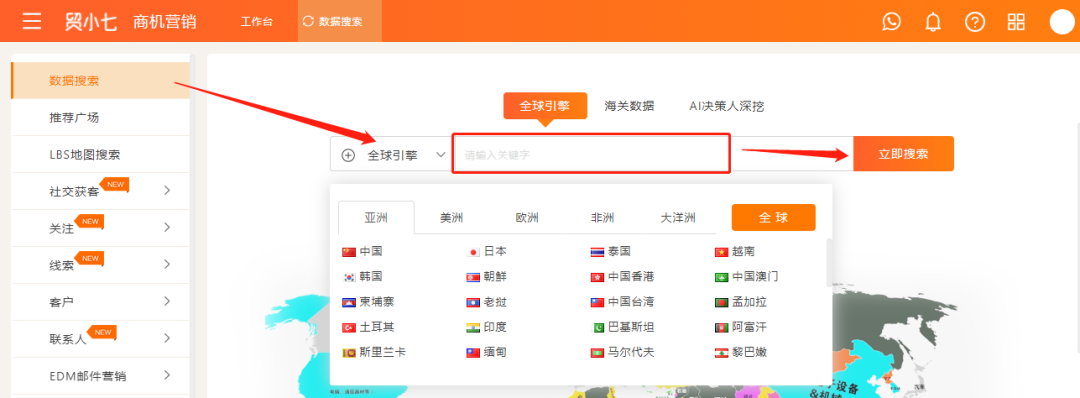
Task: Select country 土耳其
Action: [x=368, y=327]
